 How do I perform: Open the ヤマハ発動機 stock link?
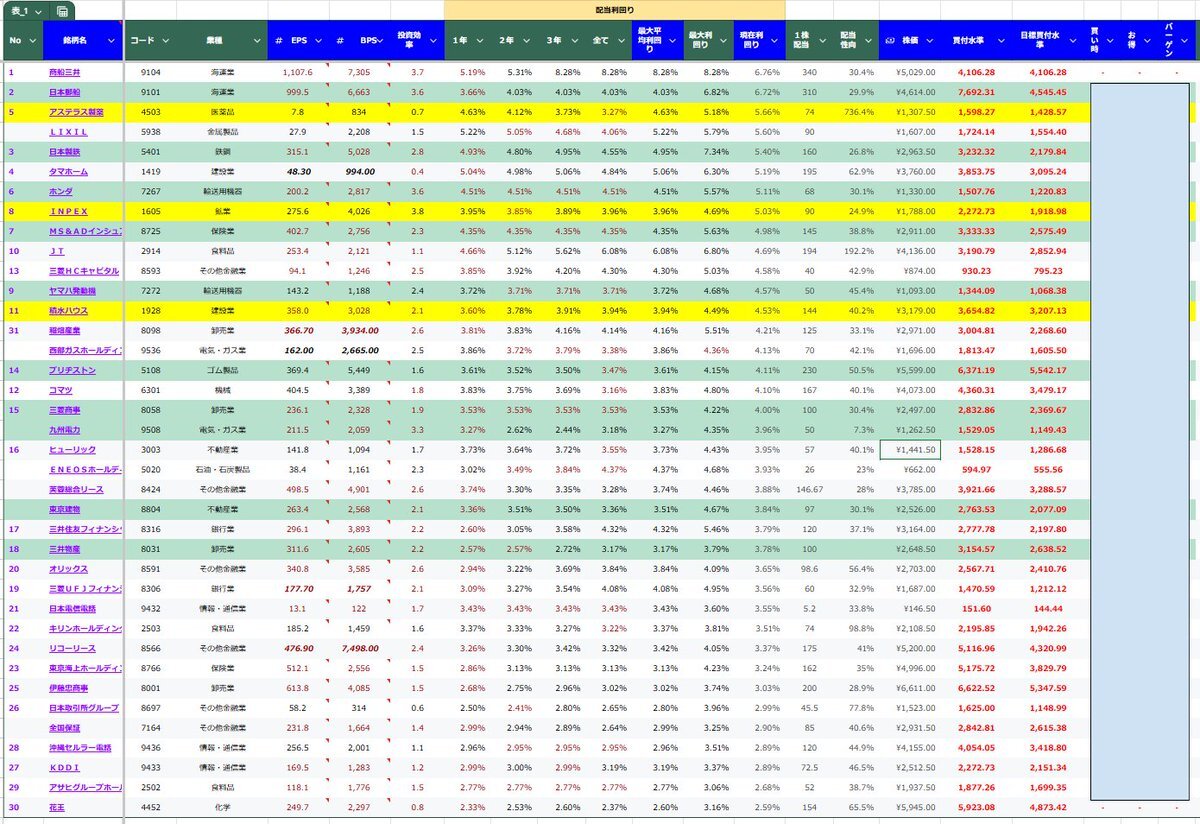pyautogui.click(x=72, y=290)
